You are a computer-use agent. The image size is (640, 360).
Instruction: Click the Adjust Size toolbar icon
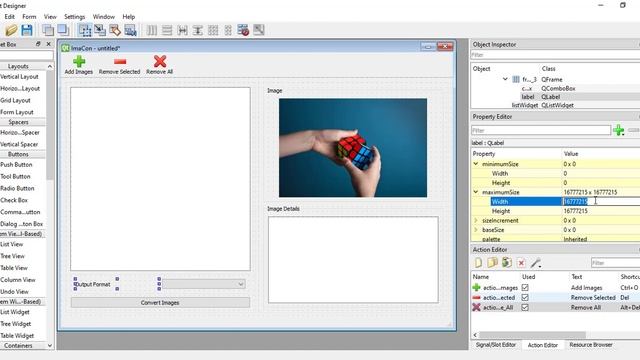[x=258, y=30]
